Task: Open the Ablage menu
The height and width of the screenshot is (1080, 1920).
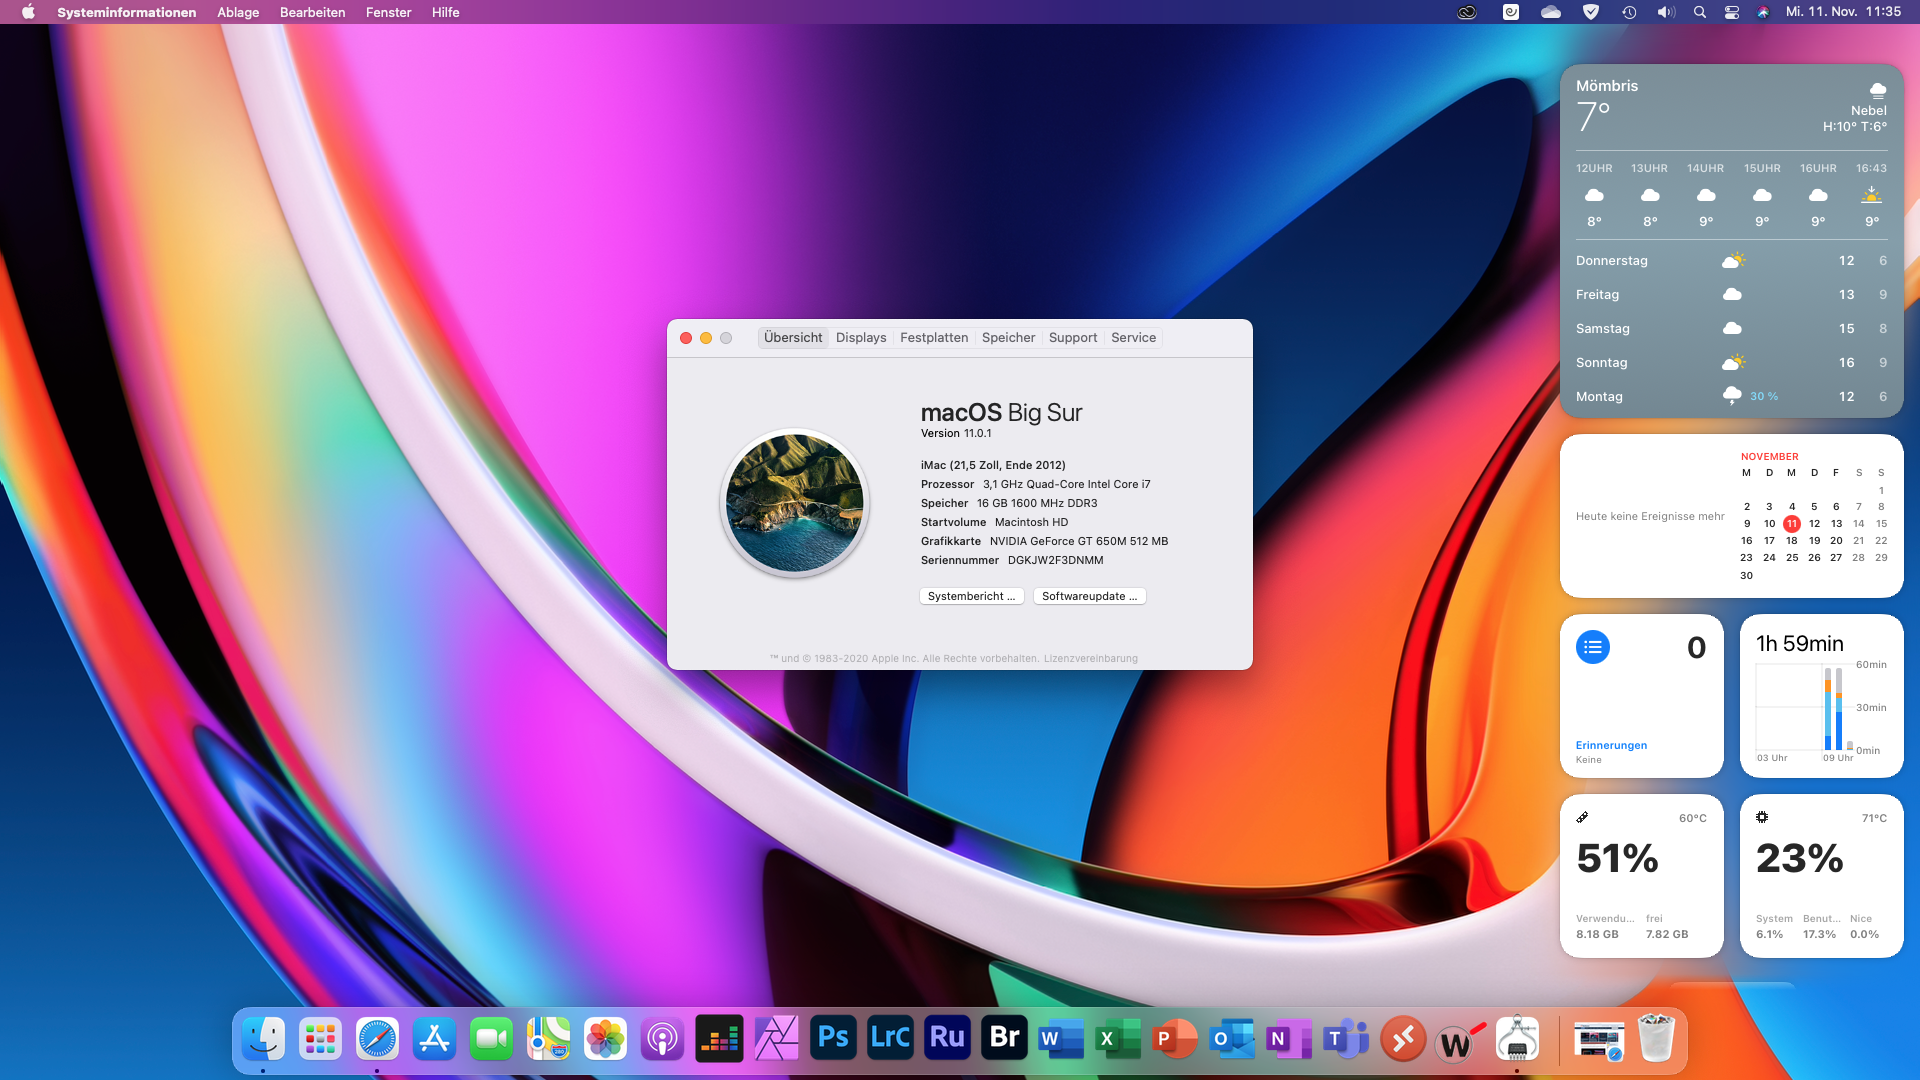Action: tap(238, 12)
